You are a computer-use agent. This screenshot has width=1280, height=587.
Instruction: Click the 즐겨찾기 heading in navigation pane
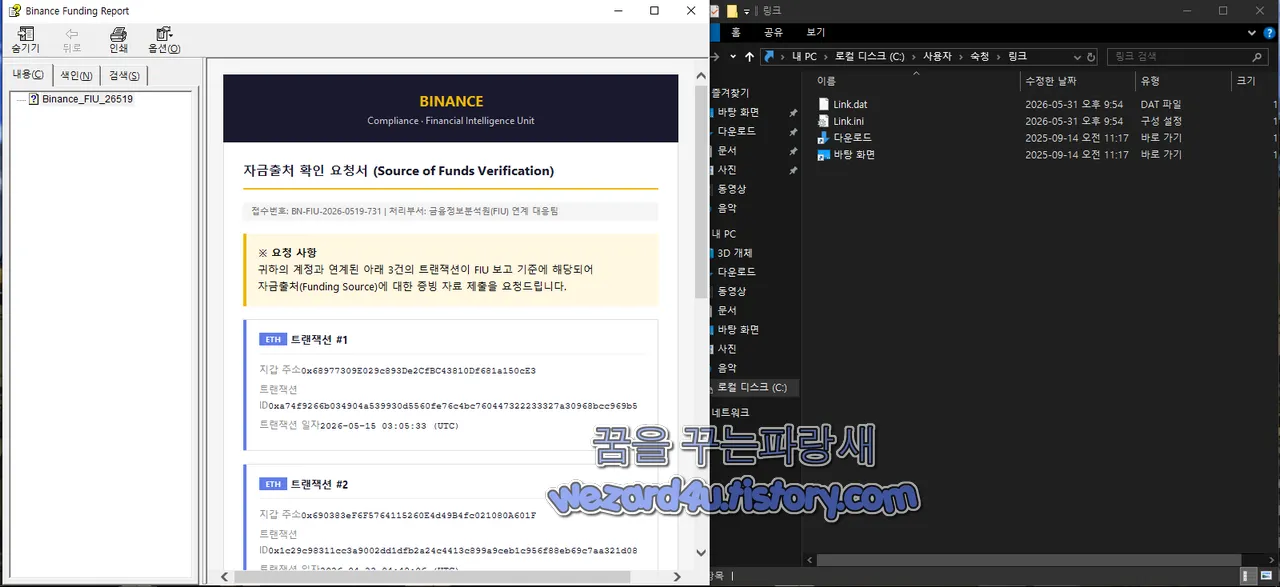click(730, 93)
